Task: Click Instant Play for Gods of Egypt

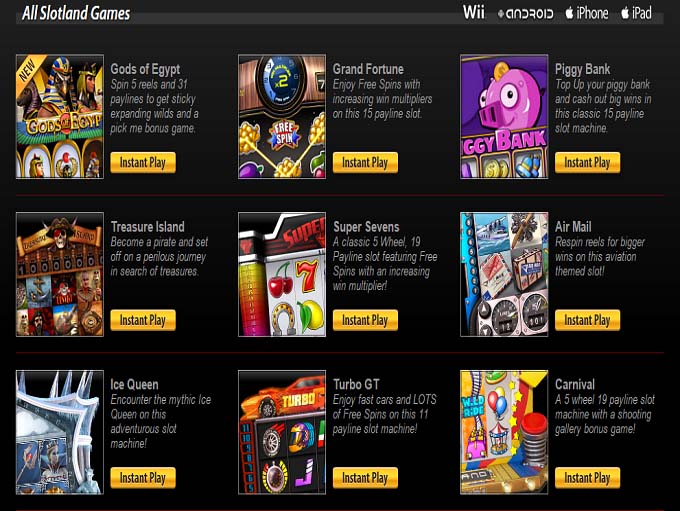Action: [x=143, y=163]
